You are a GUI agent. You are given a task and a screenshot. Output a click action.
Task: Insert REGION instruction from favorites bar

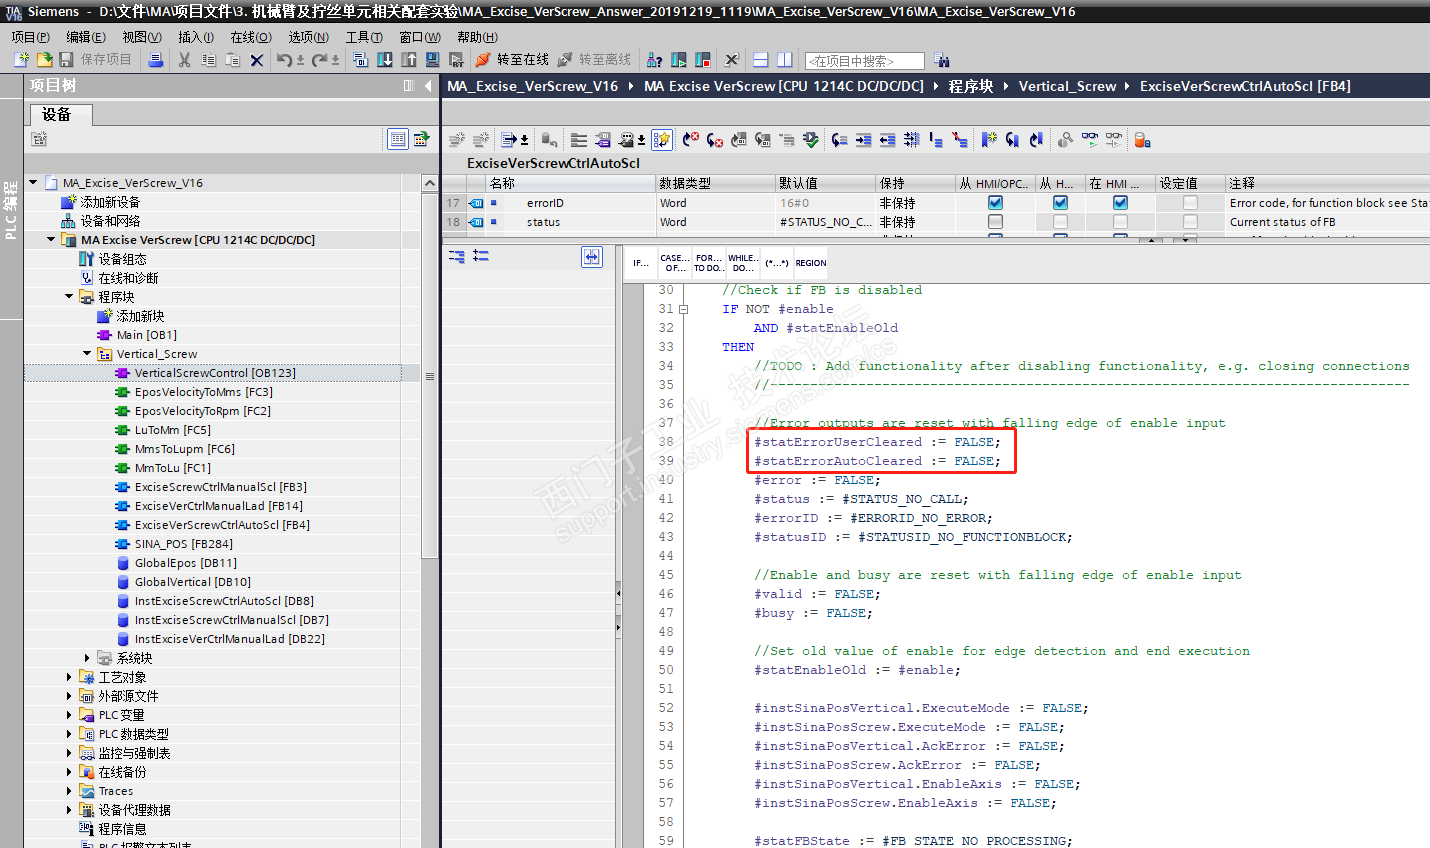pos(810,263)
